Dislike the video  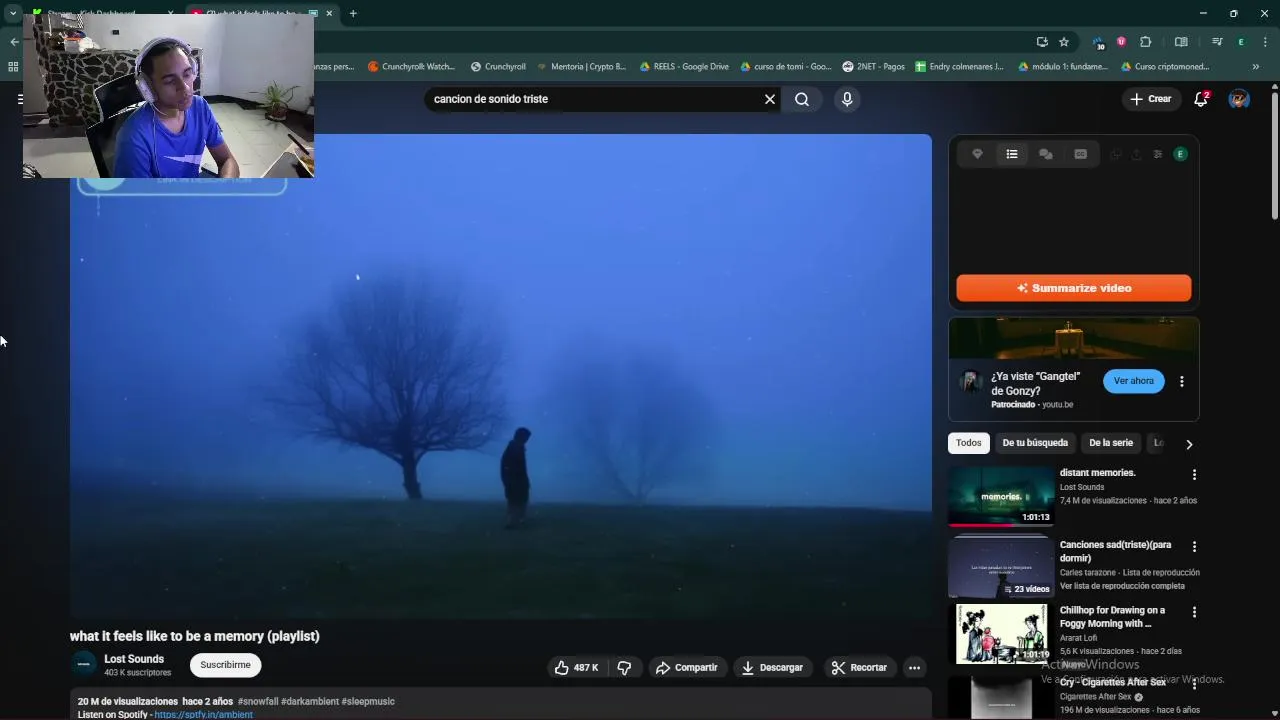point(624,667)
